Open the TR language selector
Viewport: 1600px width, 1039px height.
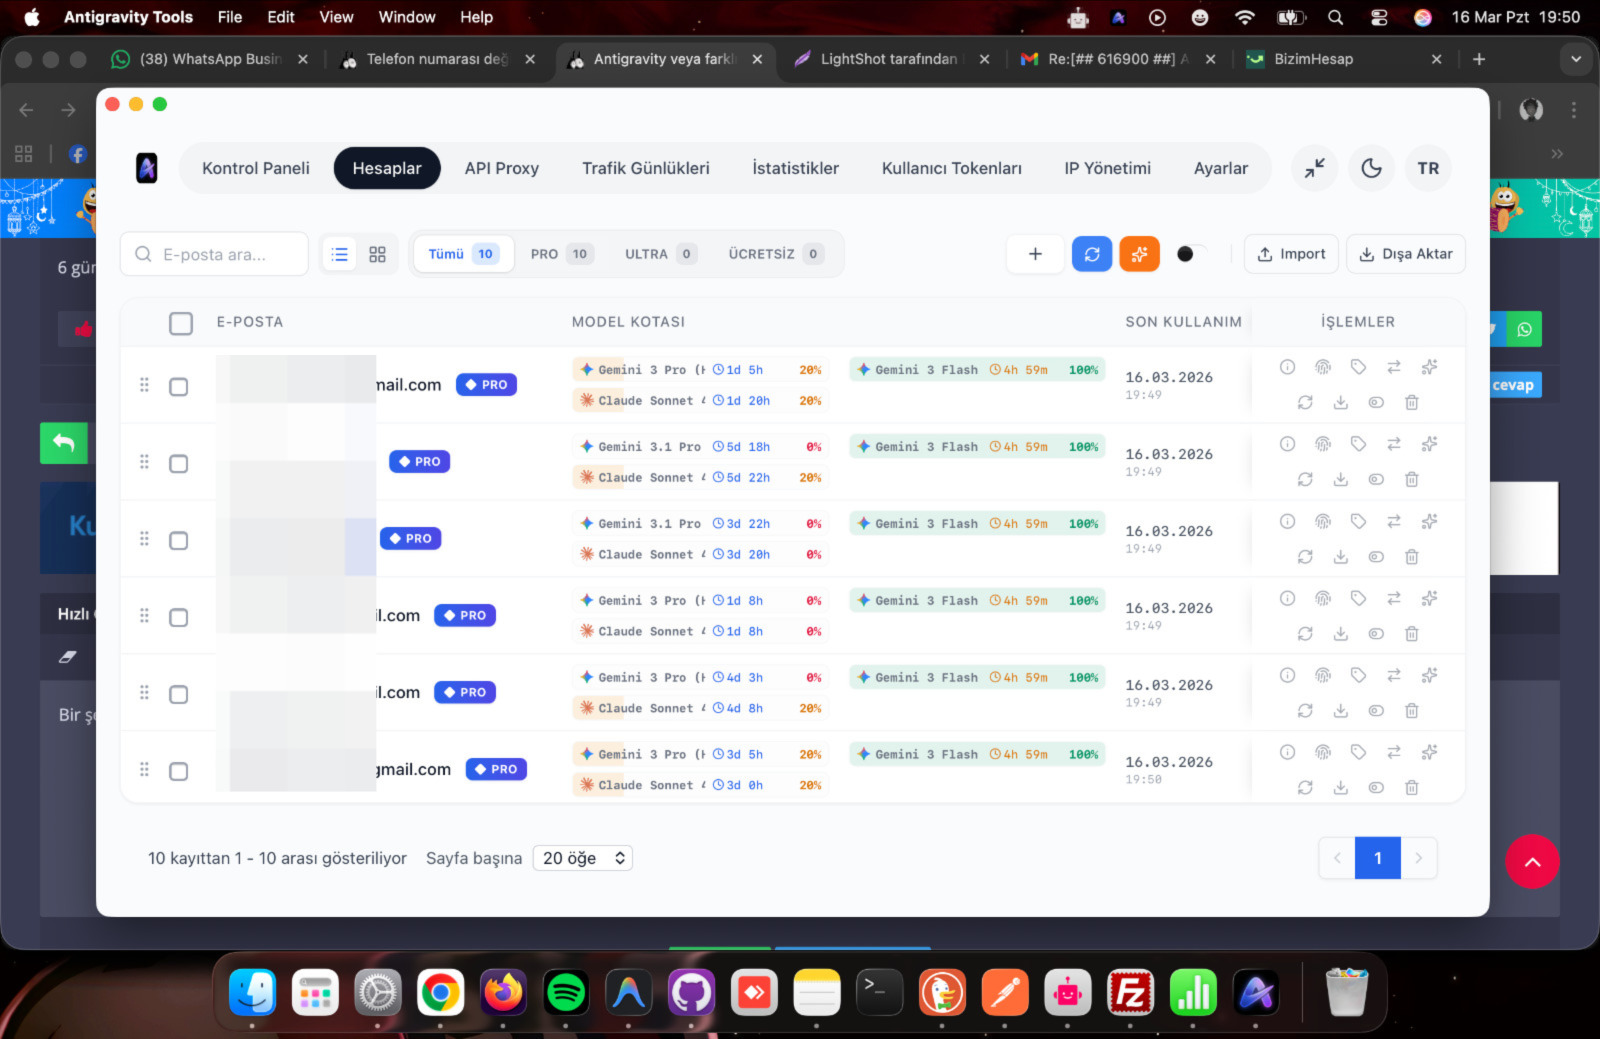(1428, 168)
